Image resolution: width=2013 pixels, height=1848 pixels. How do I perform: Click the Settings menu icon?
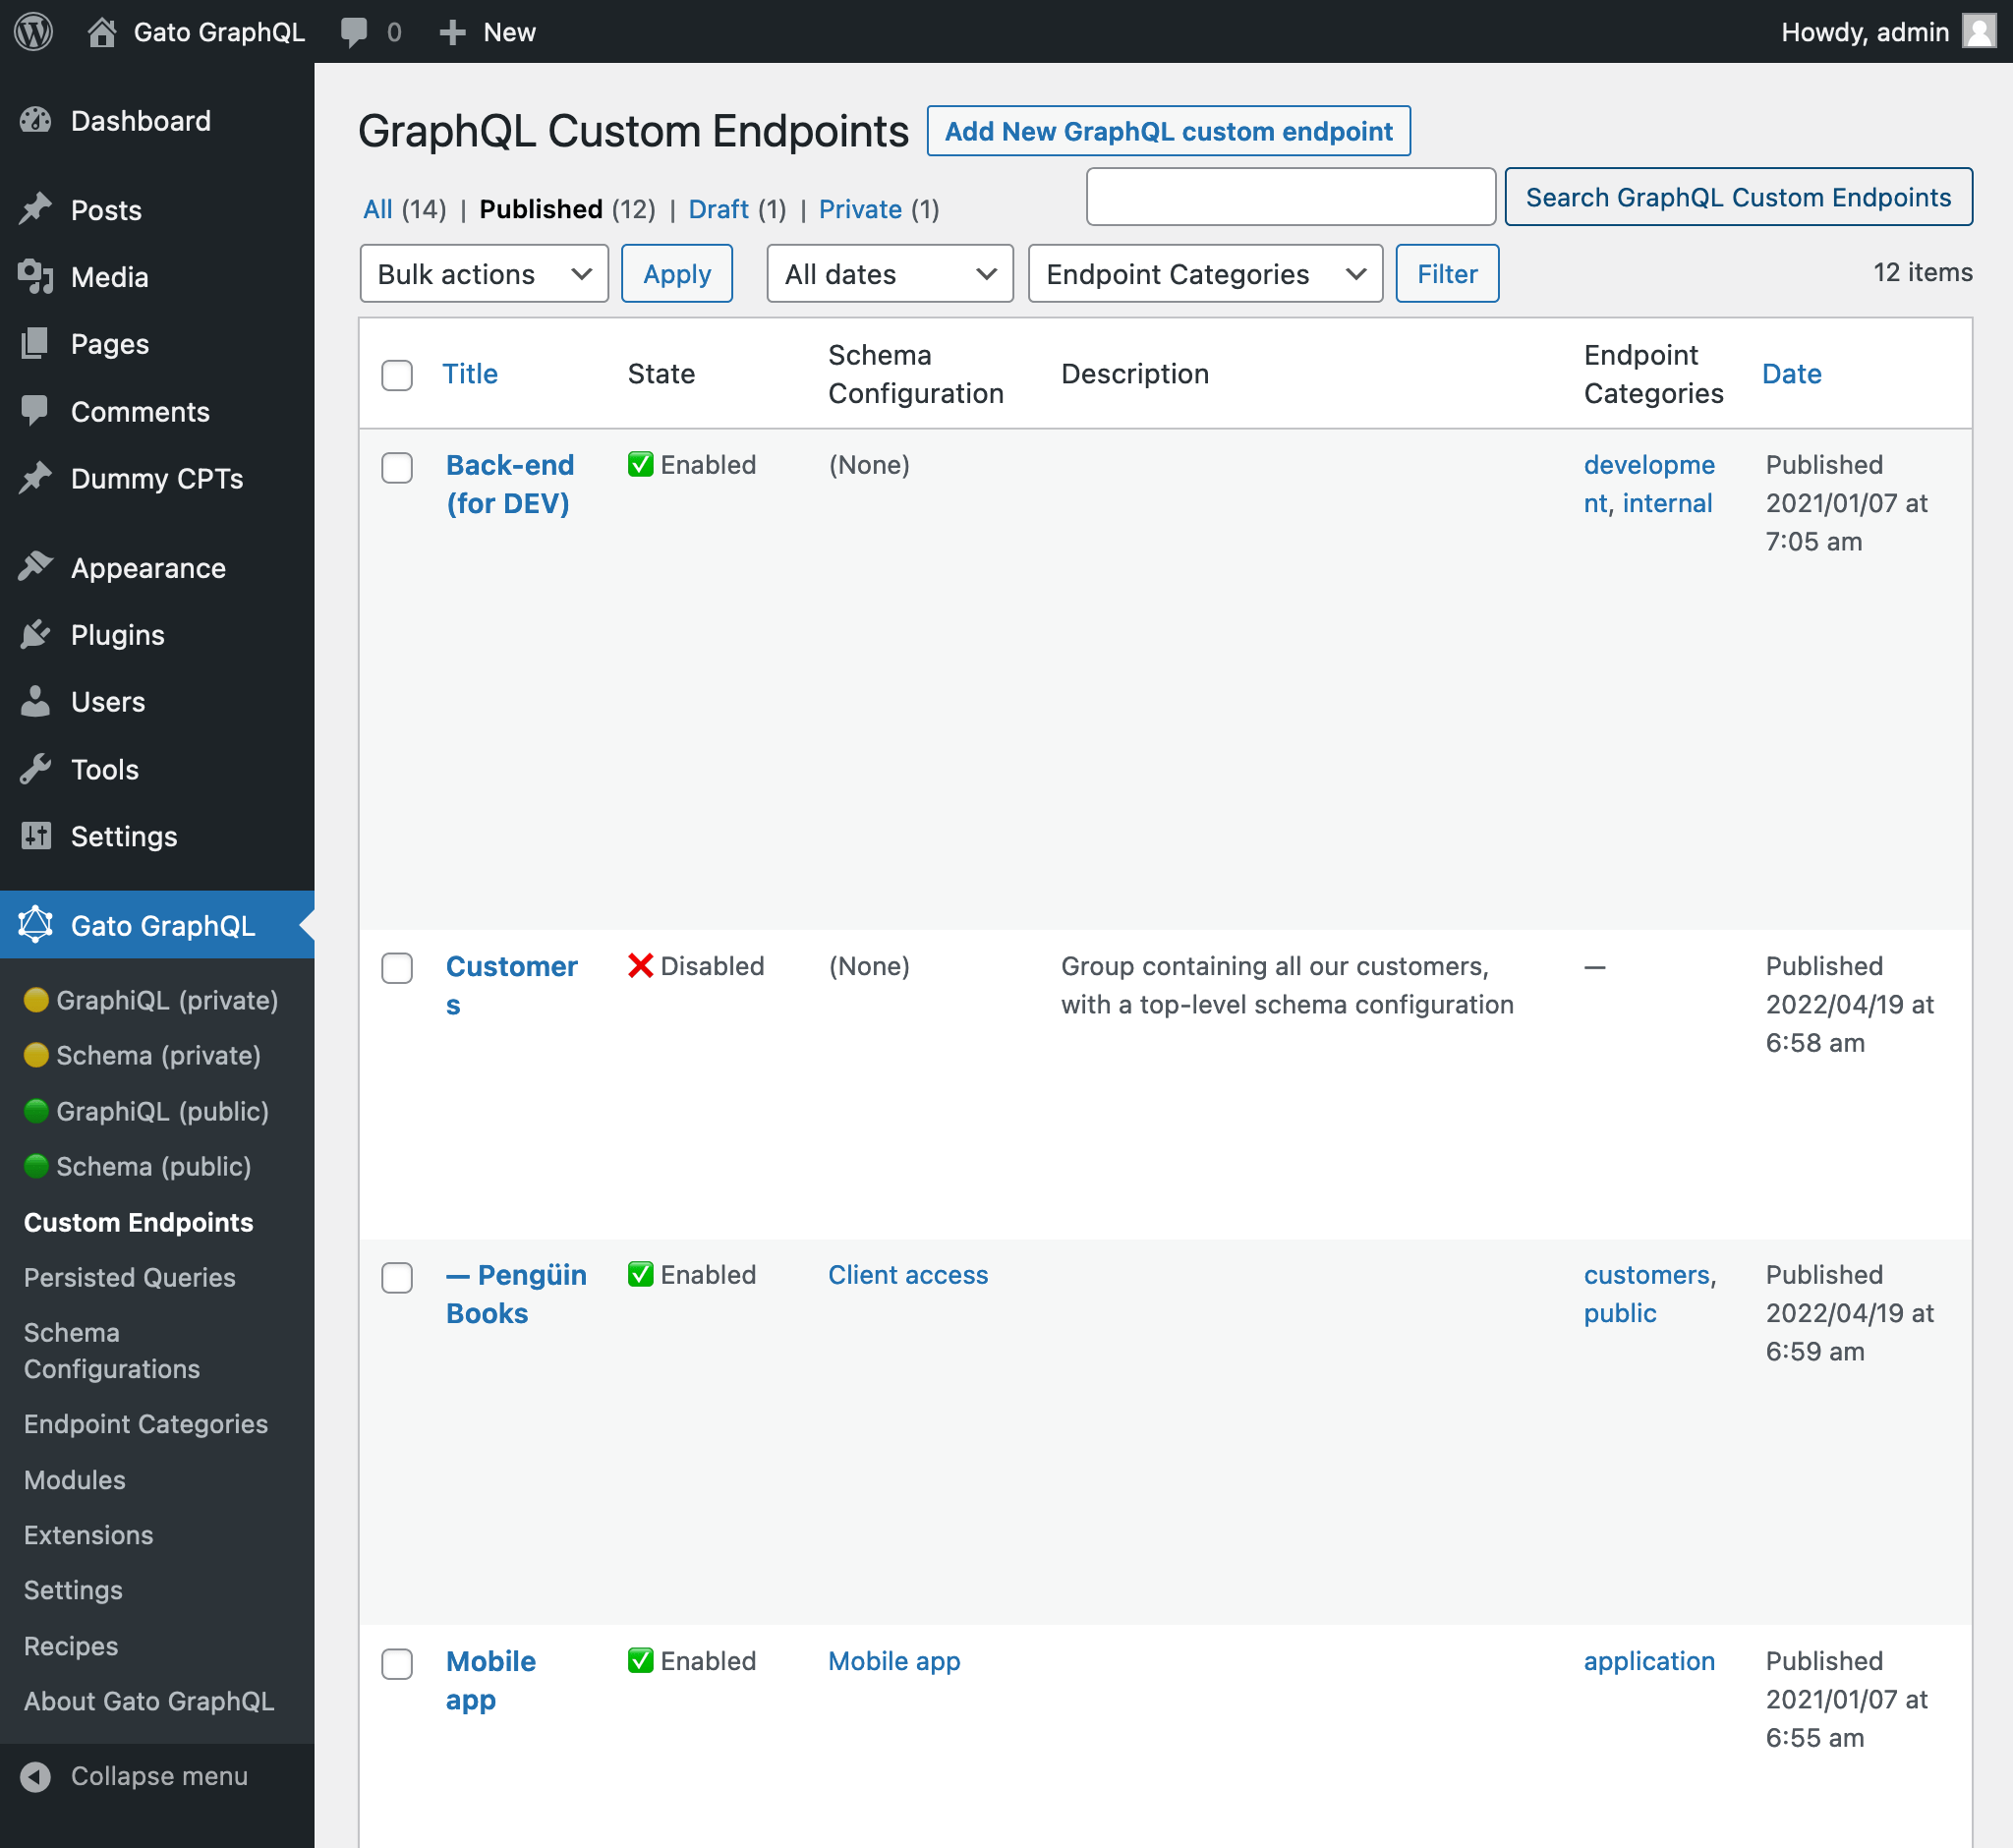[x=35, y=835]
